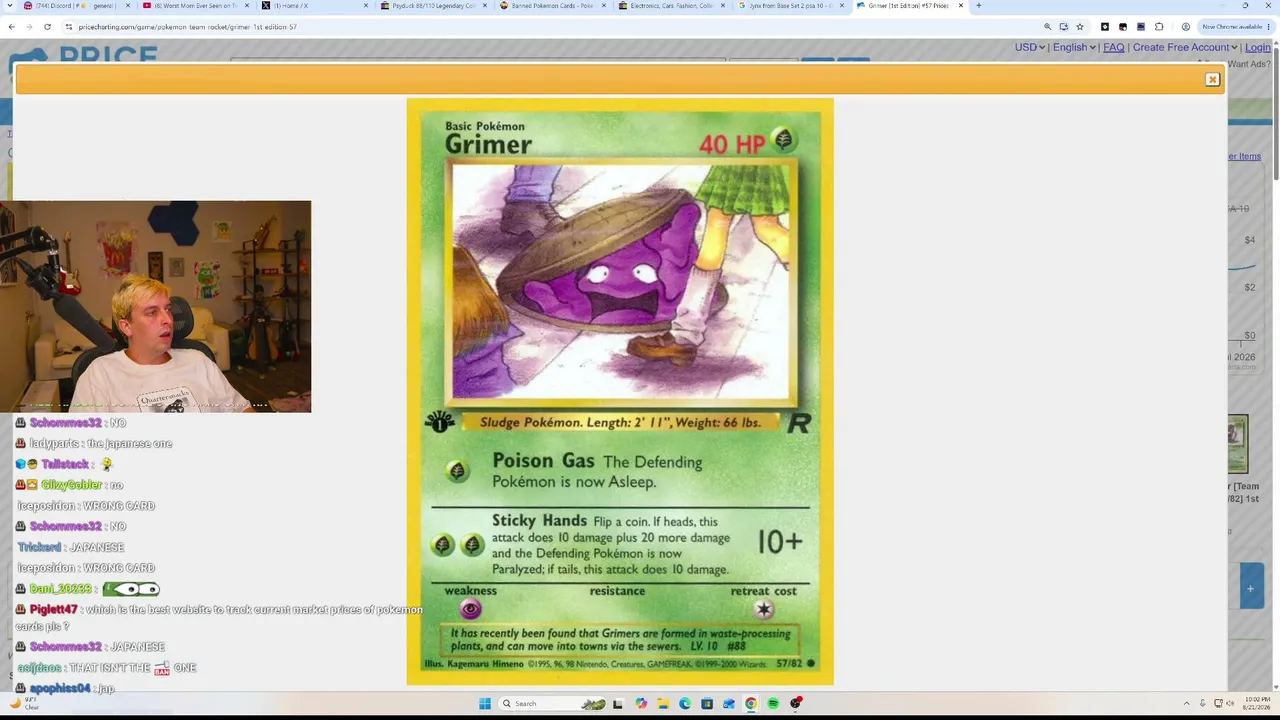Click the blue plus button on right edge
The image size is (1280, 720).
tap(1251, 588)
